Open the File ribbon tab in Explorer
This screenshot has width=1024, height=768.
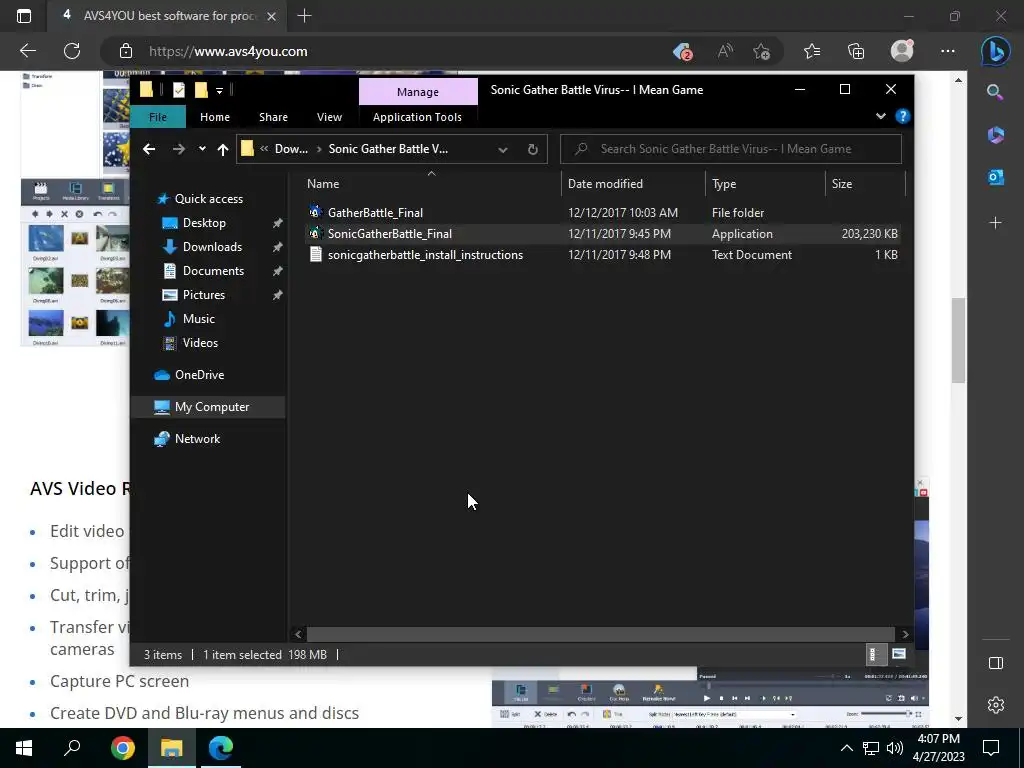(x=158, y=117)
